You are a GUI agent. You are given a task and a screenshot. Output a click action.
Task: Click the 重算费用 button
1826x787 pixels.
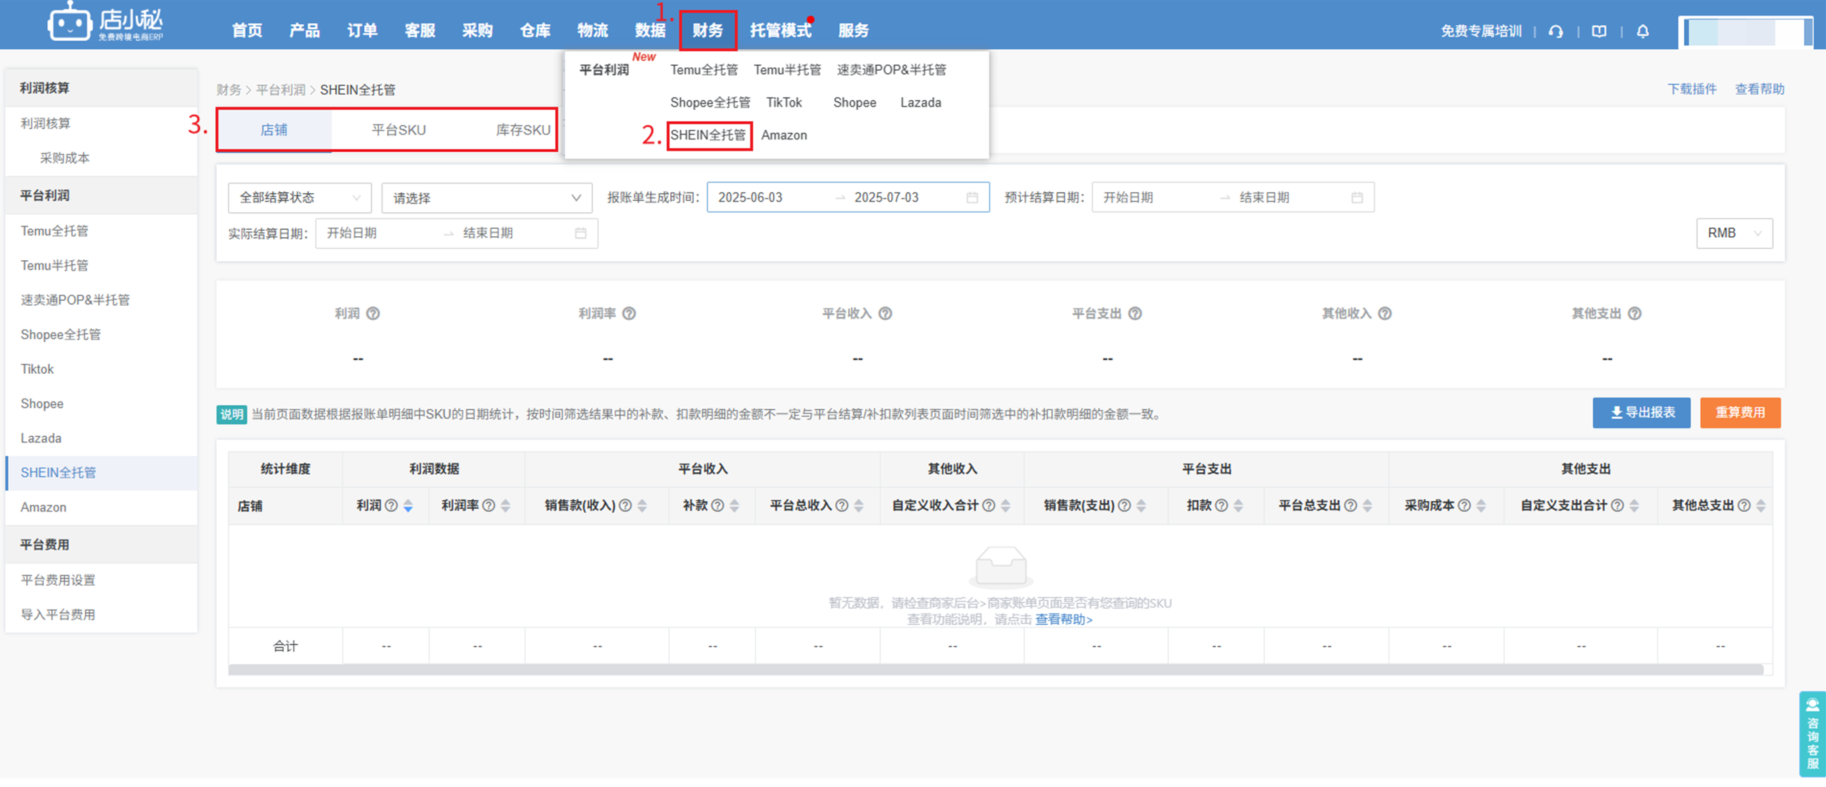pos(1740,412)
